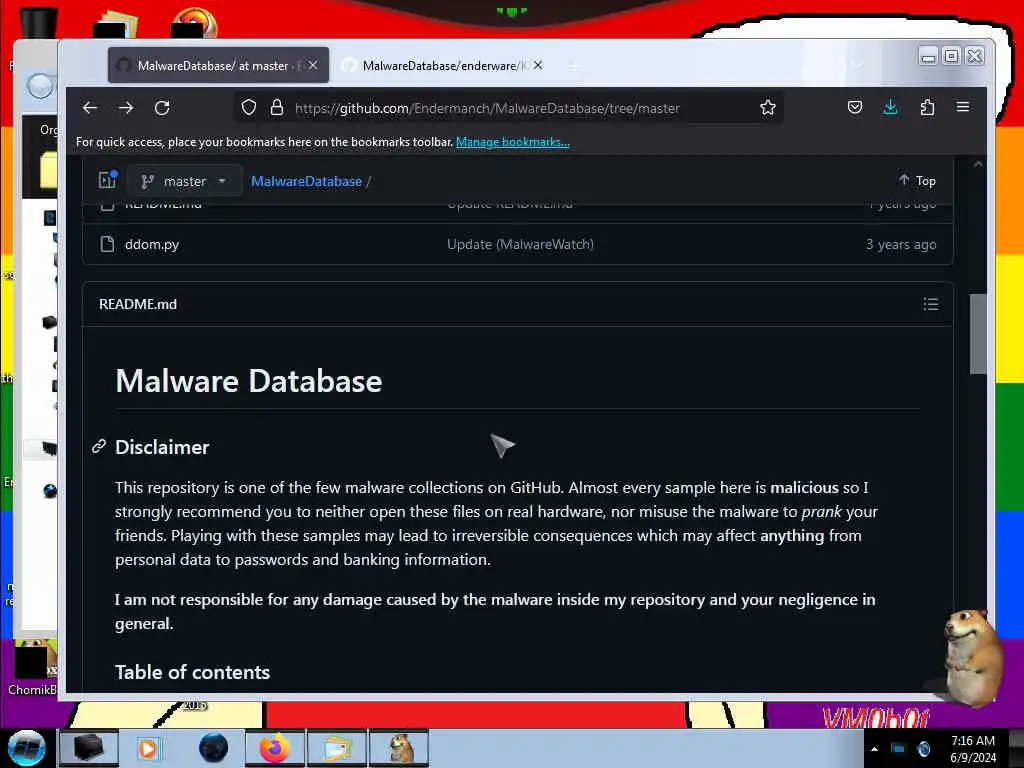Open the Update (MalwareWatch) commit message

[x=520, y=244]
